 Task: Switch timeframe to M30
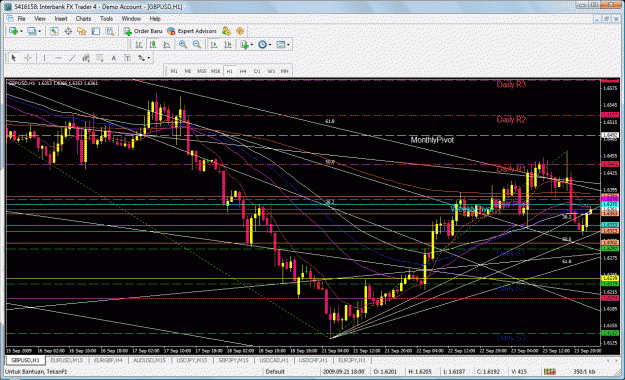click(216, 71)
